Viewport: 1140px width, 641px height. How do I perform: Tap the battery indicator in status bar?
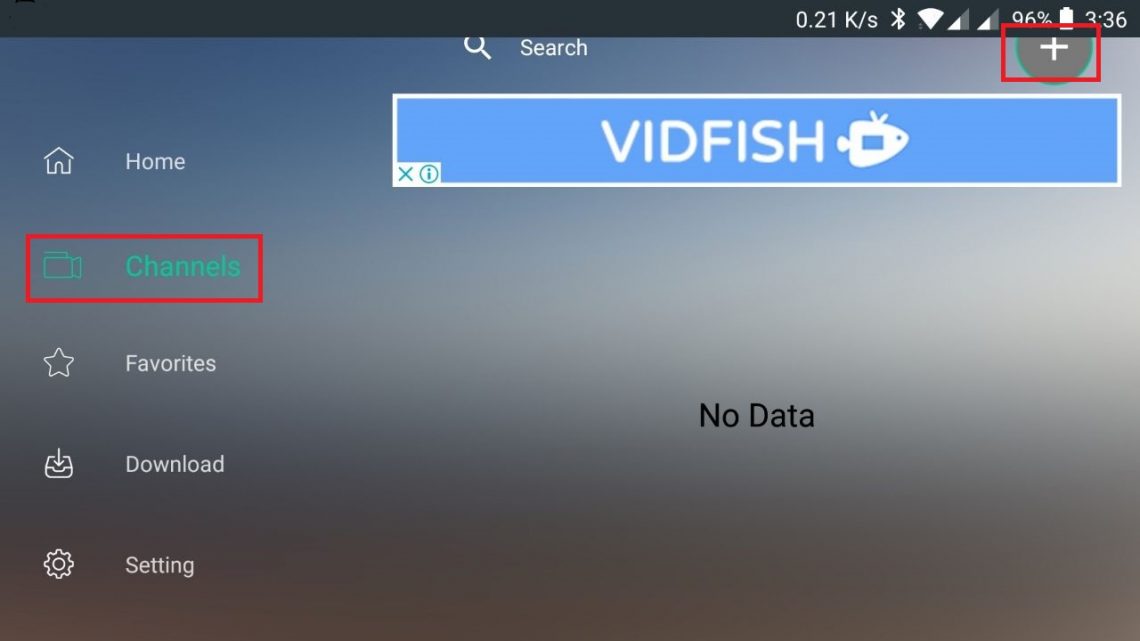coord(1067,18)
